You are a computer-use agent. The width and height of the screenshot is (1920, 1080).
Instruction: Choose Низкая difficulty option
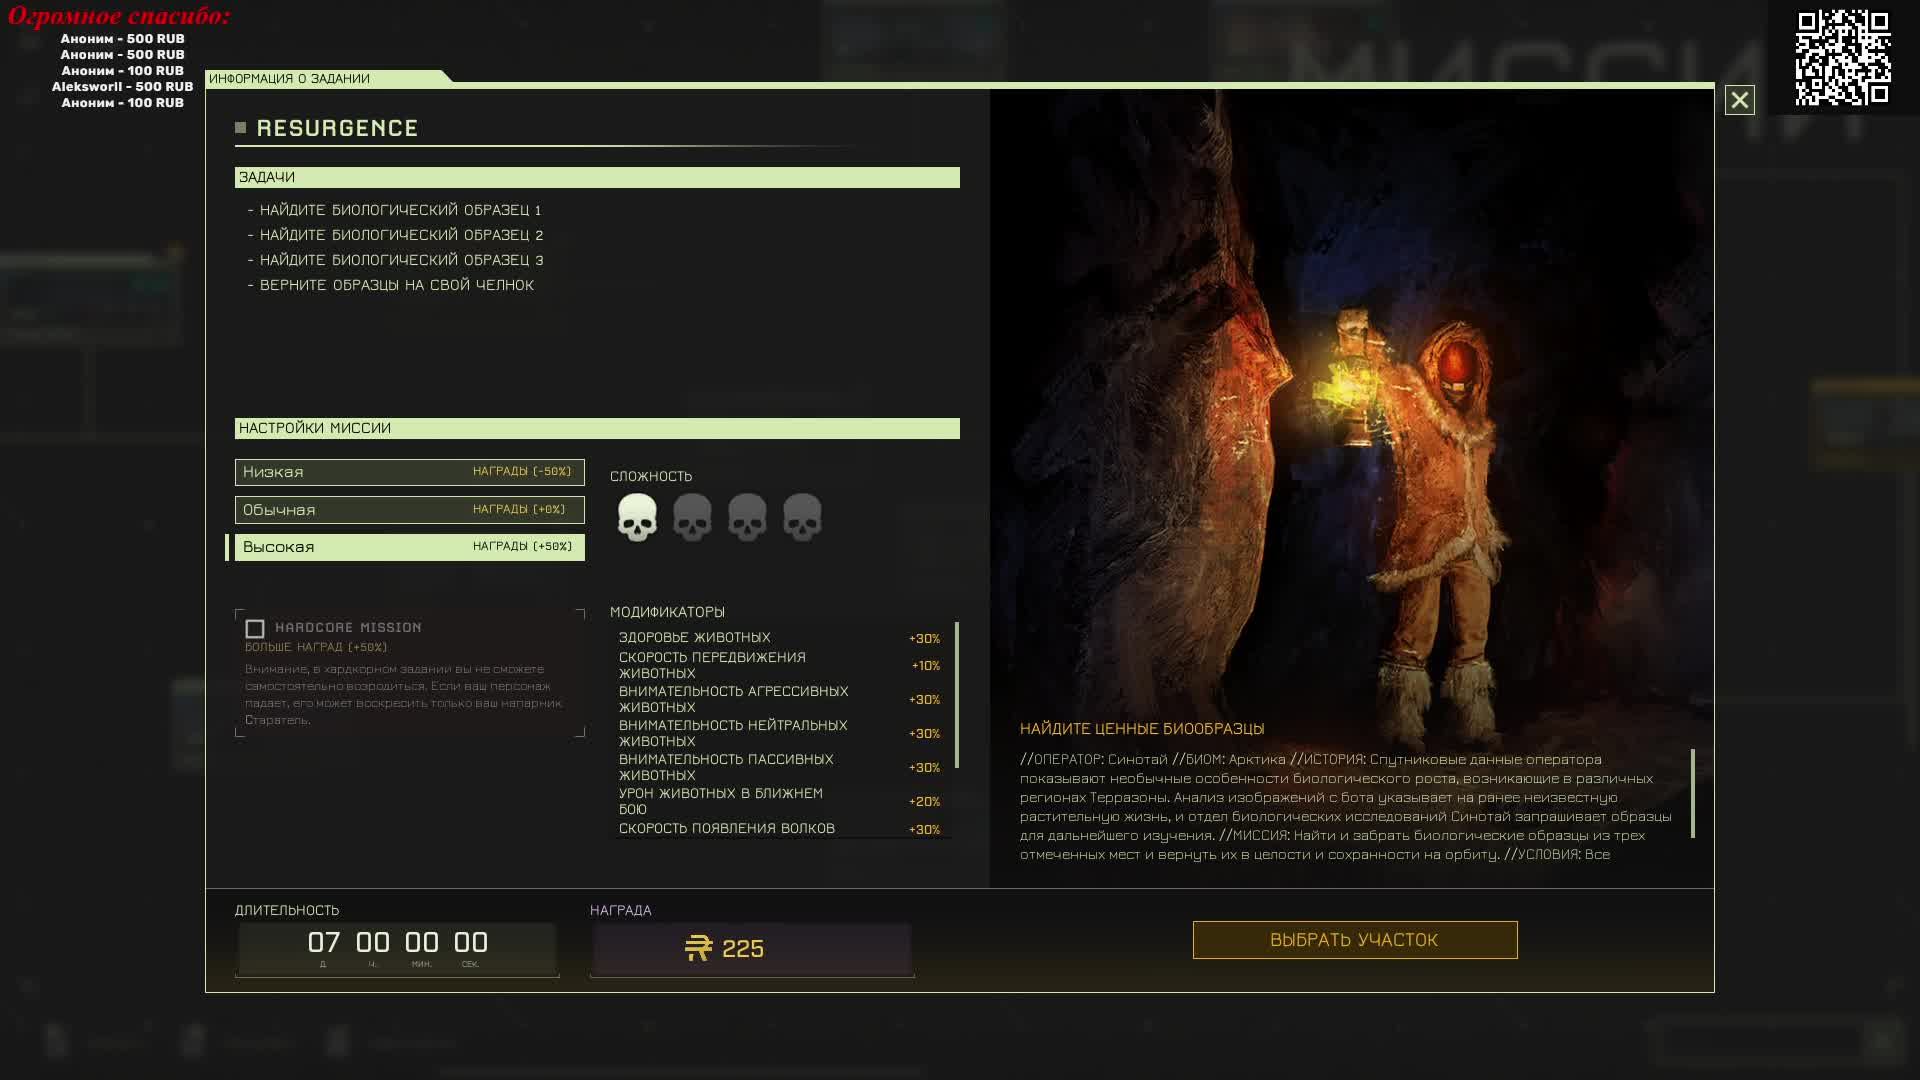click(410, 472)
